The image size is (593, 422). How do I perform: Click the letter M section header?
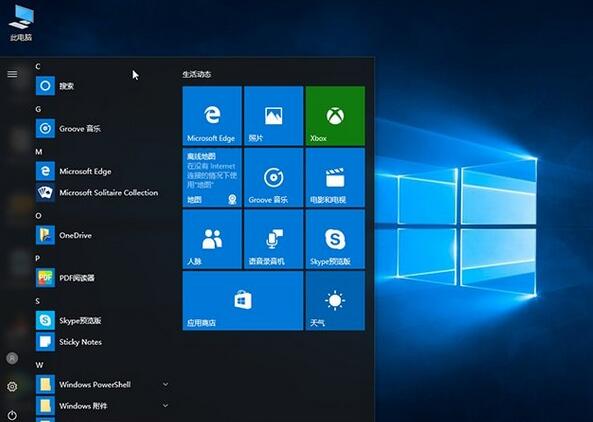(x=39, y=152)
